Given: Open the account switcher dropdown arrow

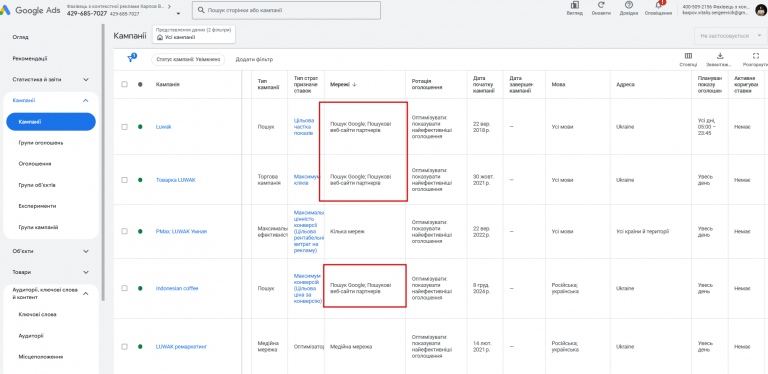Looking at the screenshot, I should click(178, 14).
